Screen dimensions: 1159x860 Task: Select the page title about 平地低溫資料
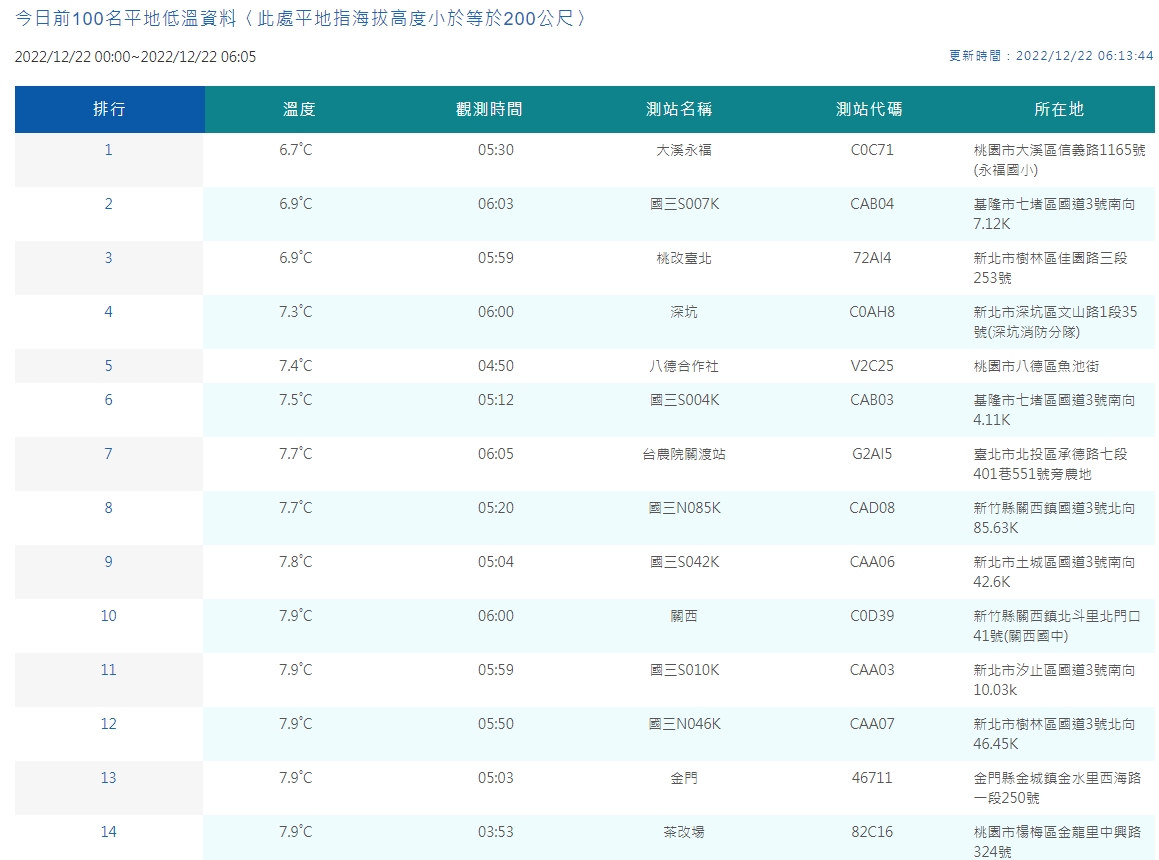(301, 18)
